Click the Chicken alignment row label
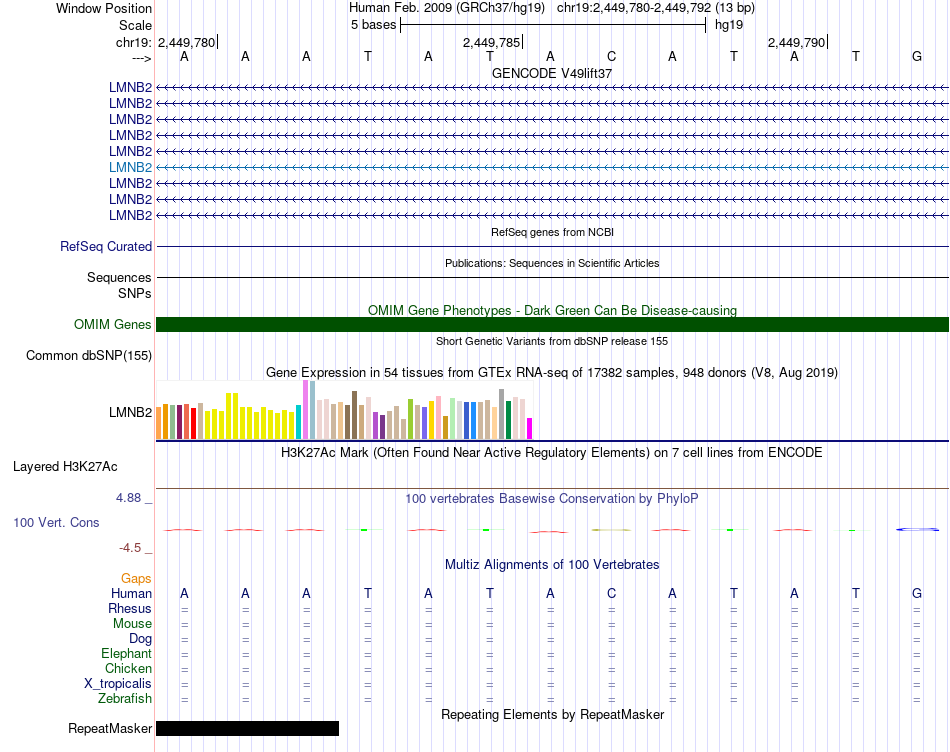 pyautogui.click(x=128, y=668)
